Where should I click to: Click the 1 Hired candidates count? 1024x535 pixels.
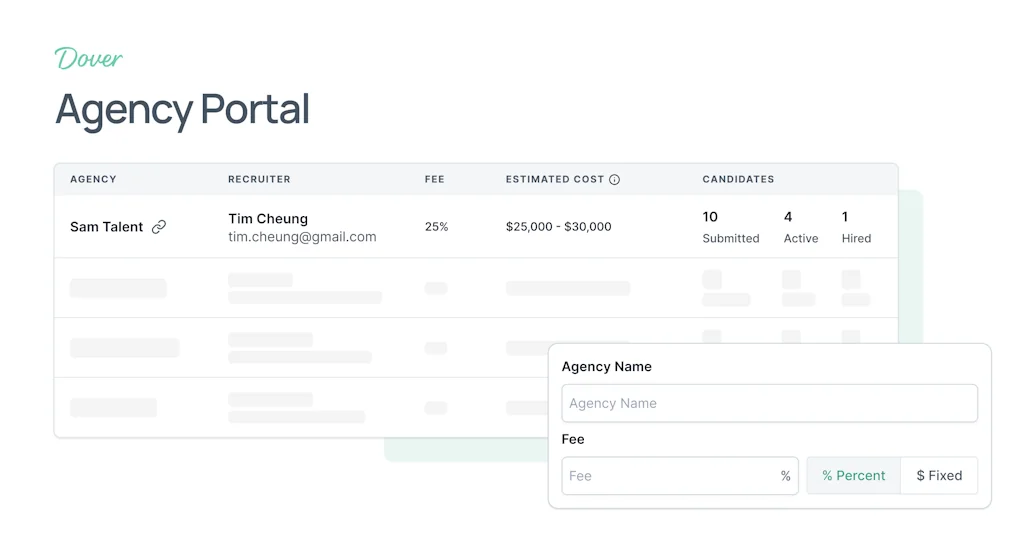(856, 227)
